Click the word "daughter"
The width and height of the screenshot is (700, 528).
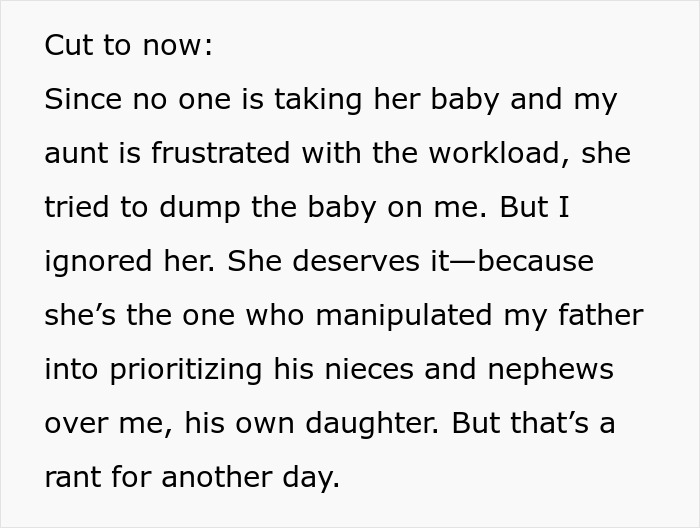(366, 424)
